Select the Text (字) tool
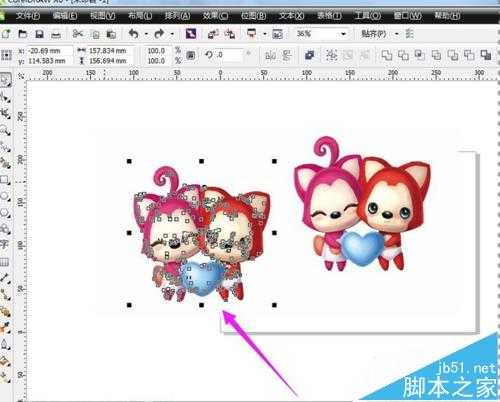Screen dimensions: 500x402 click(4, 244)
